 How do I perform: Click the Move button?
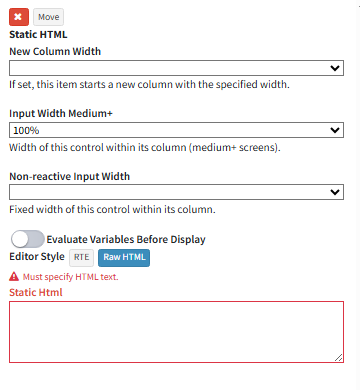tap(48, 17)
